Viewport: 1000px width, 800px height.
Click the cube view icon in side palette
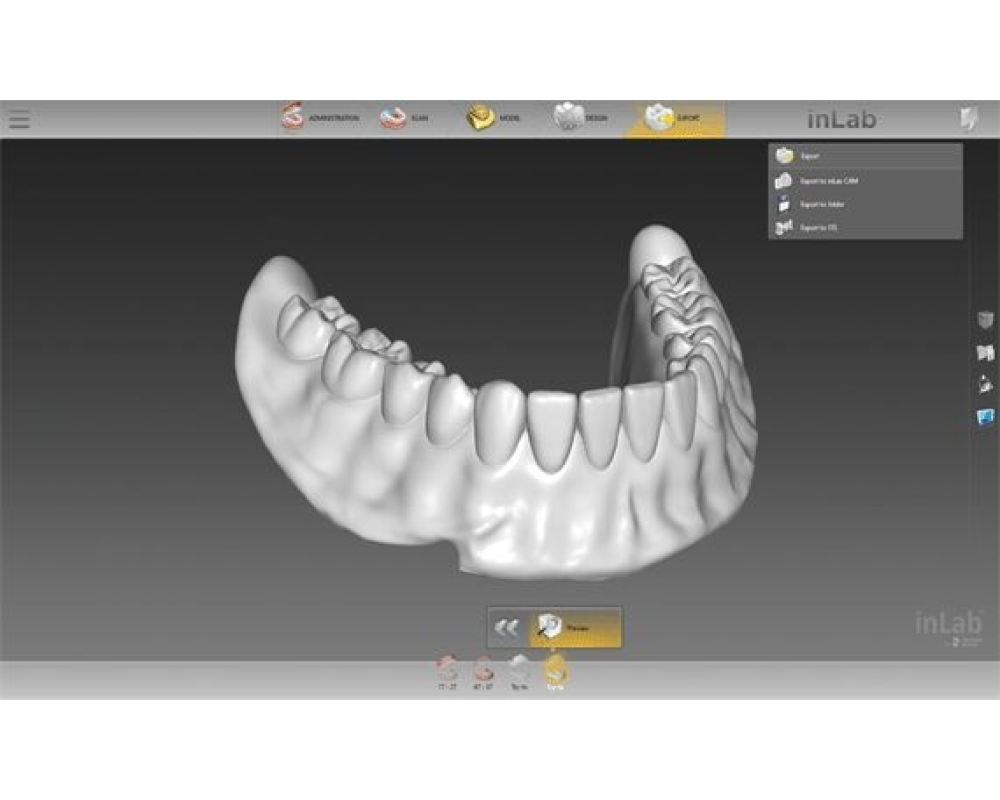pyautogui.click(x=985, y=319)
